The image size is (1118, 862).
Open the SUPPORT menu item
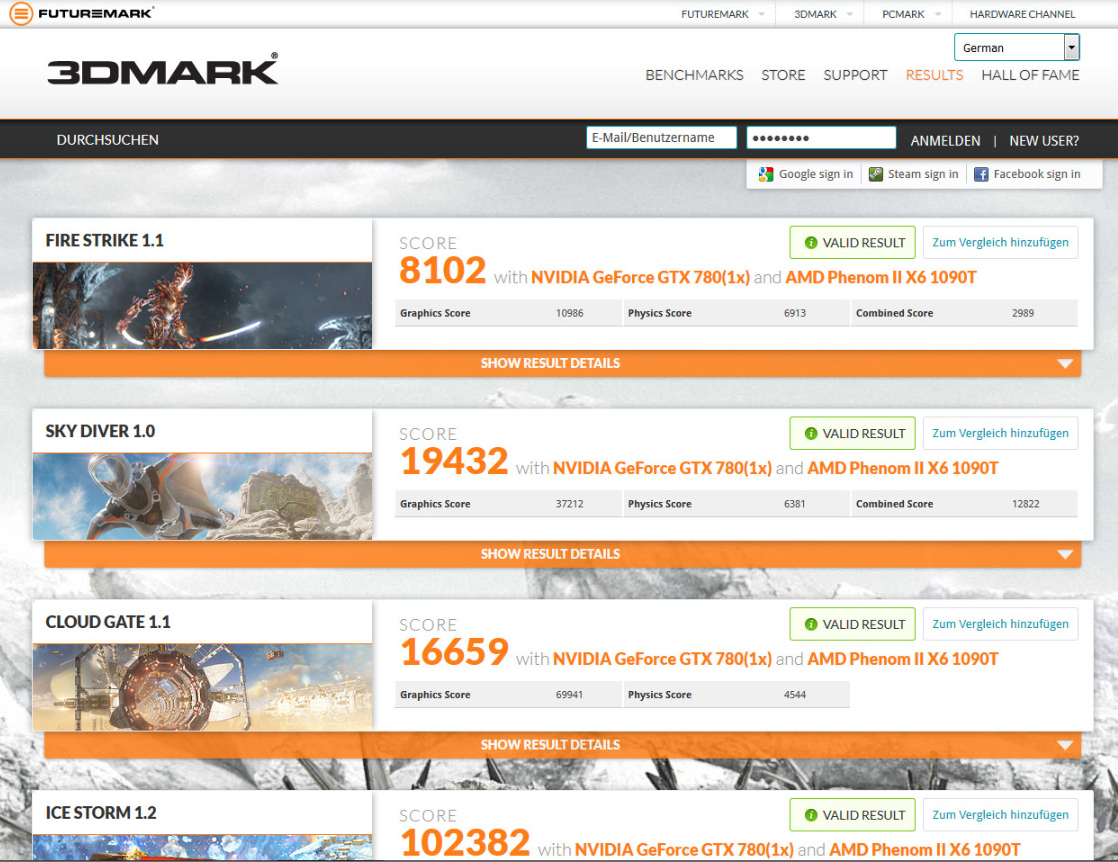point(855,75)
